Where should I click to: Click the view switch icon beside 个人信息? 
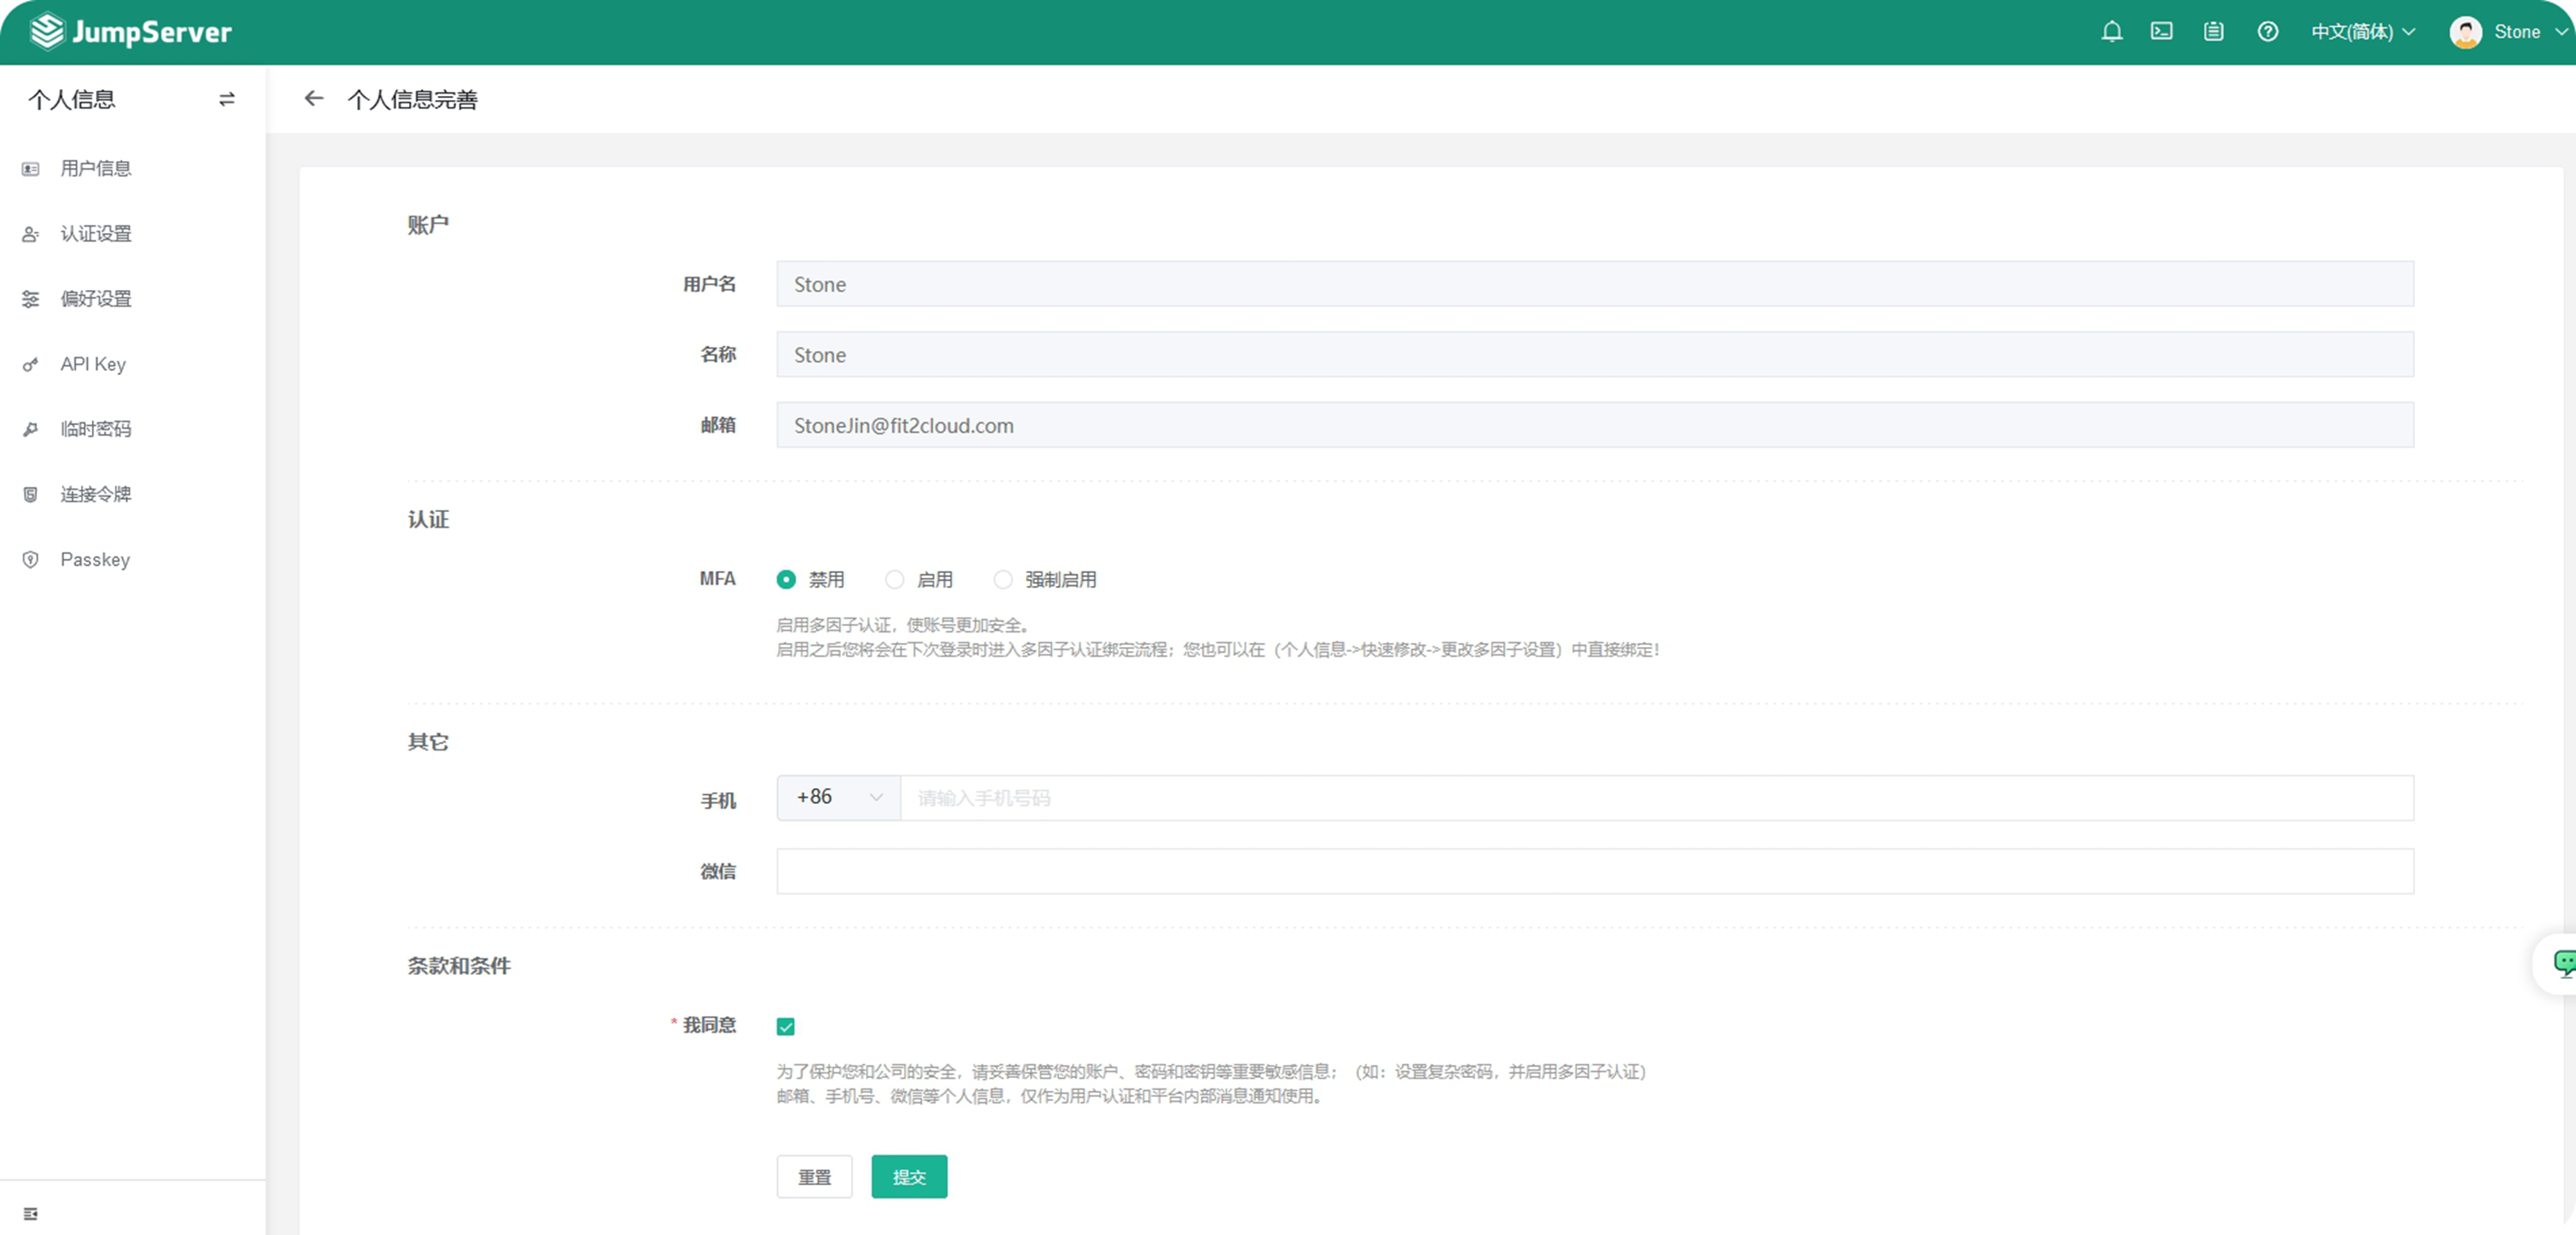click(x=227, y=99)
